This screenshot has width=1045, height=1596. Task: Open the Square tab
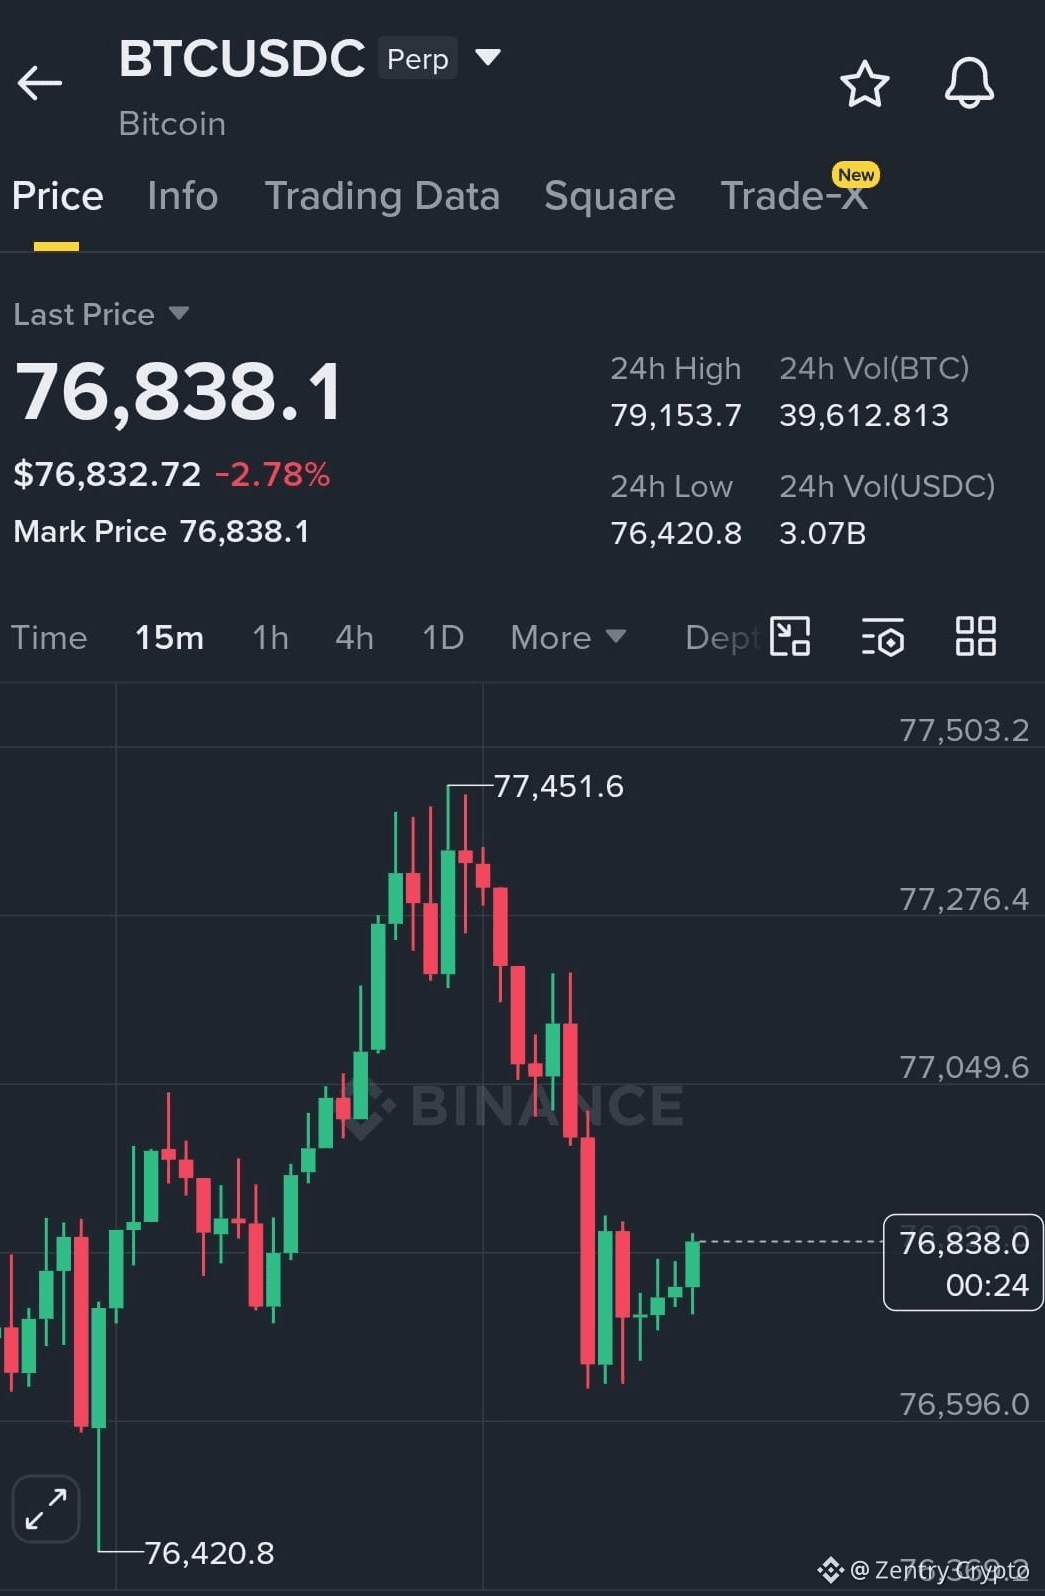pos(609,196)
